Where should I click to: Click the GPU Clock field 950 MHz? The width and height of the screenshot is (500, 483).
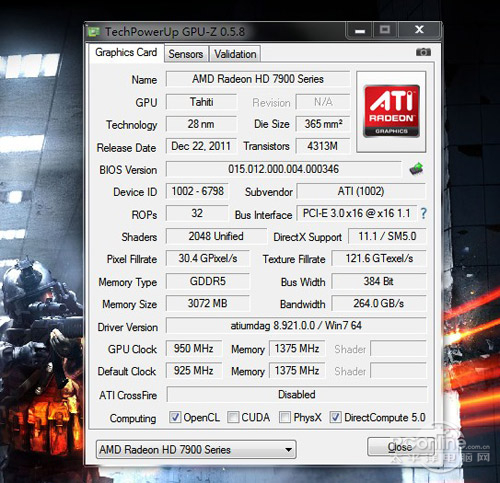point(194,349)
